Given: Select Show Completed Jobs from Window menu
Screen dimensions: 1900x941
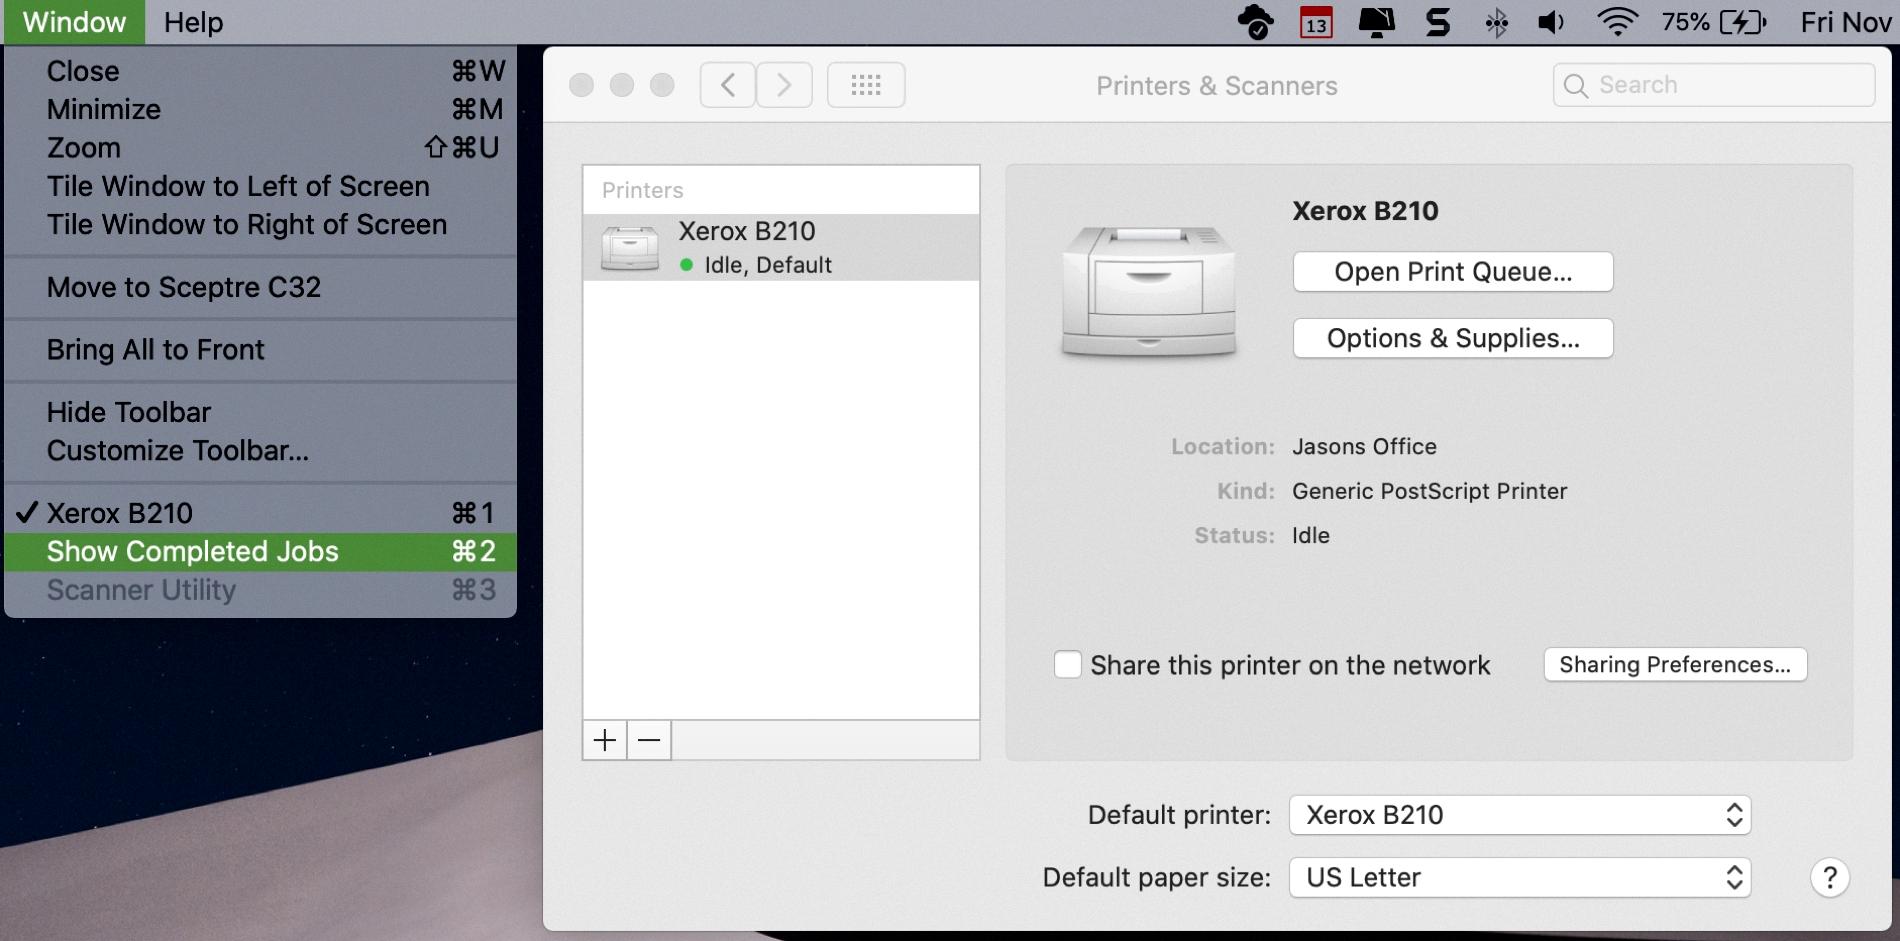Looking at the screenshot, I should [x=192, y=551].
